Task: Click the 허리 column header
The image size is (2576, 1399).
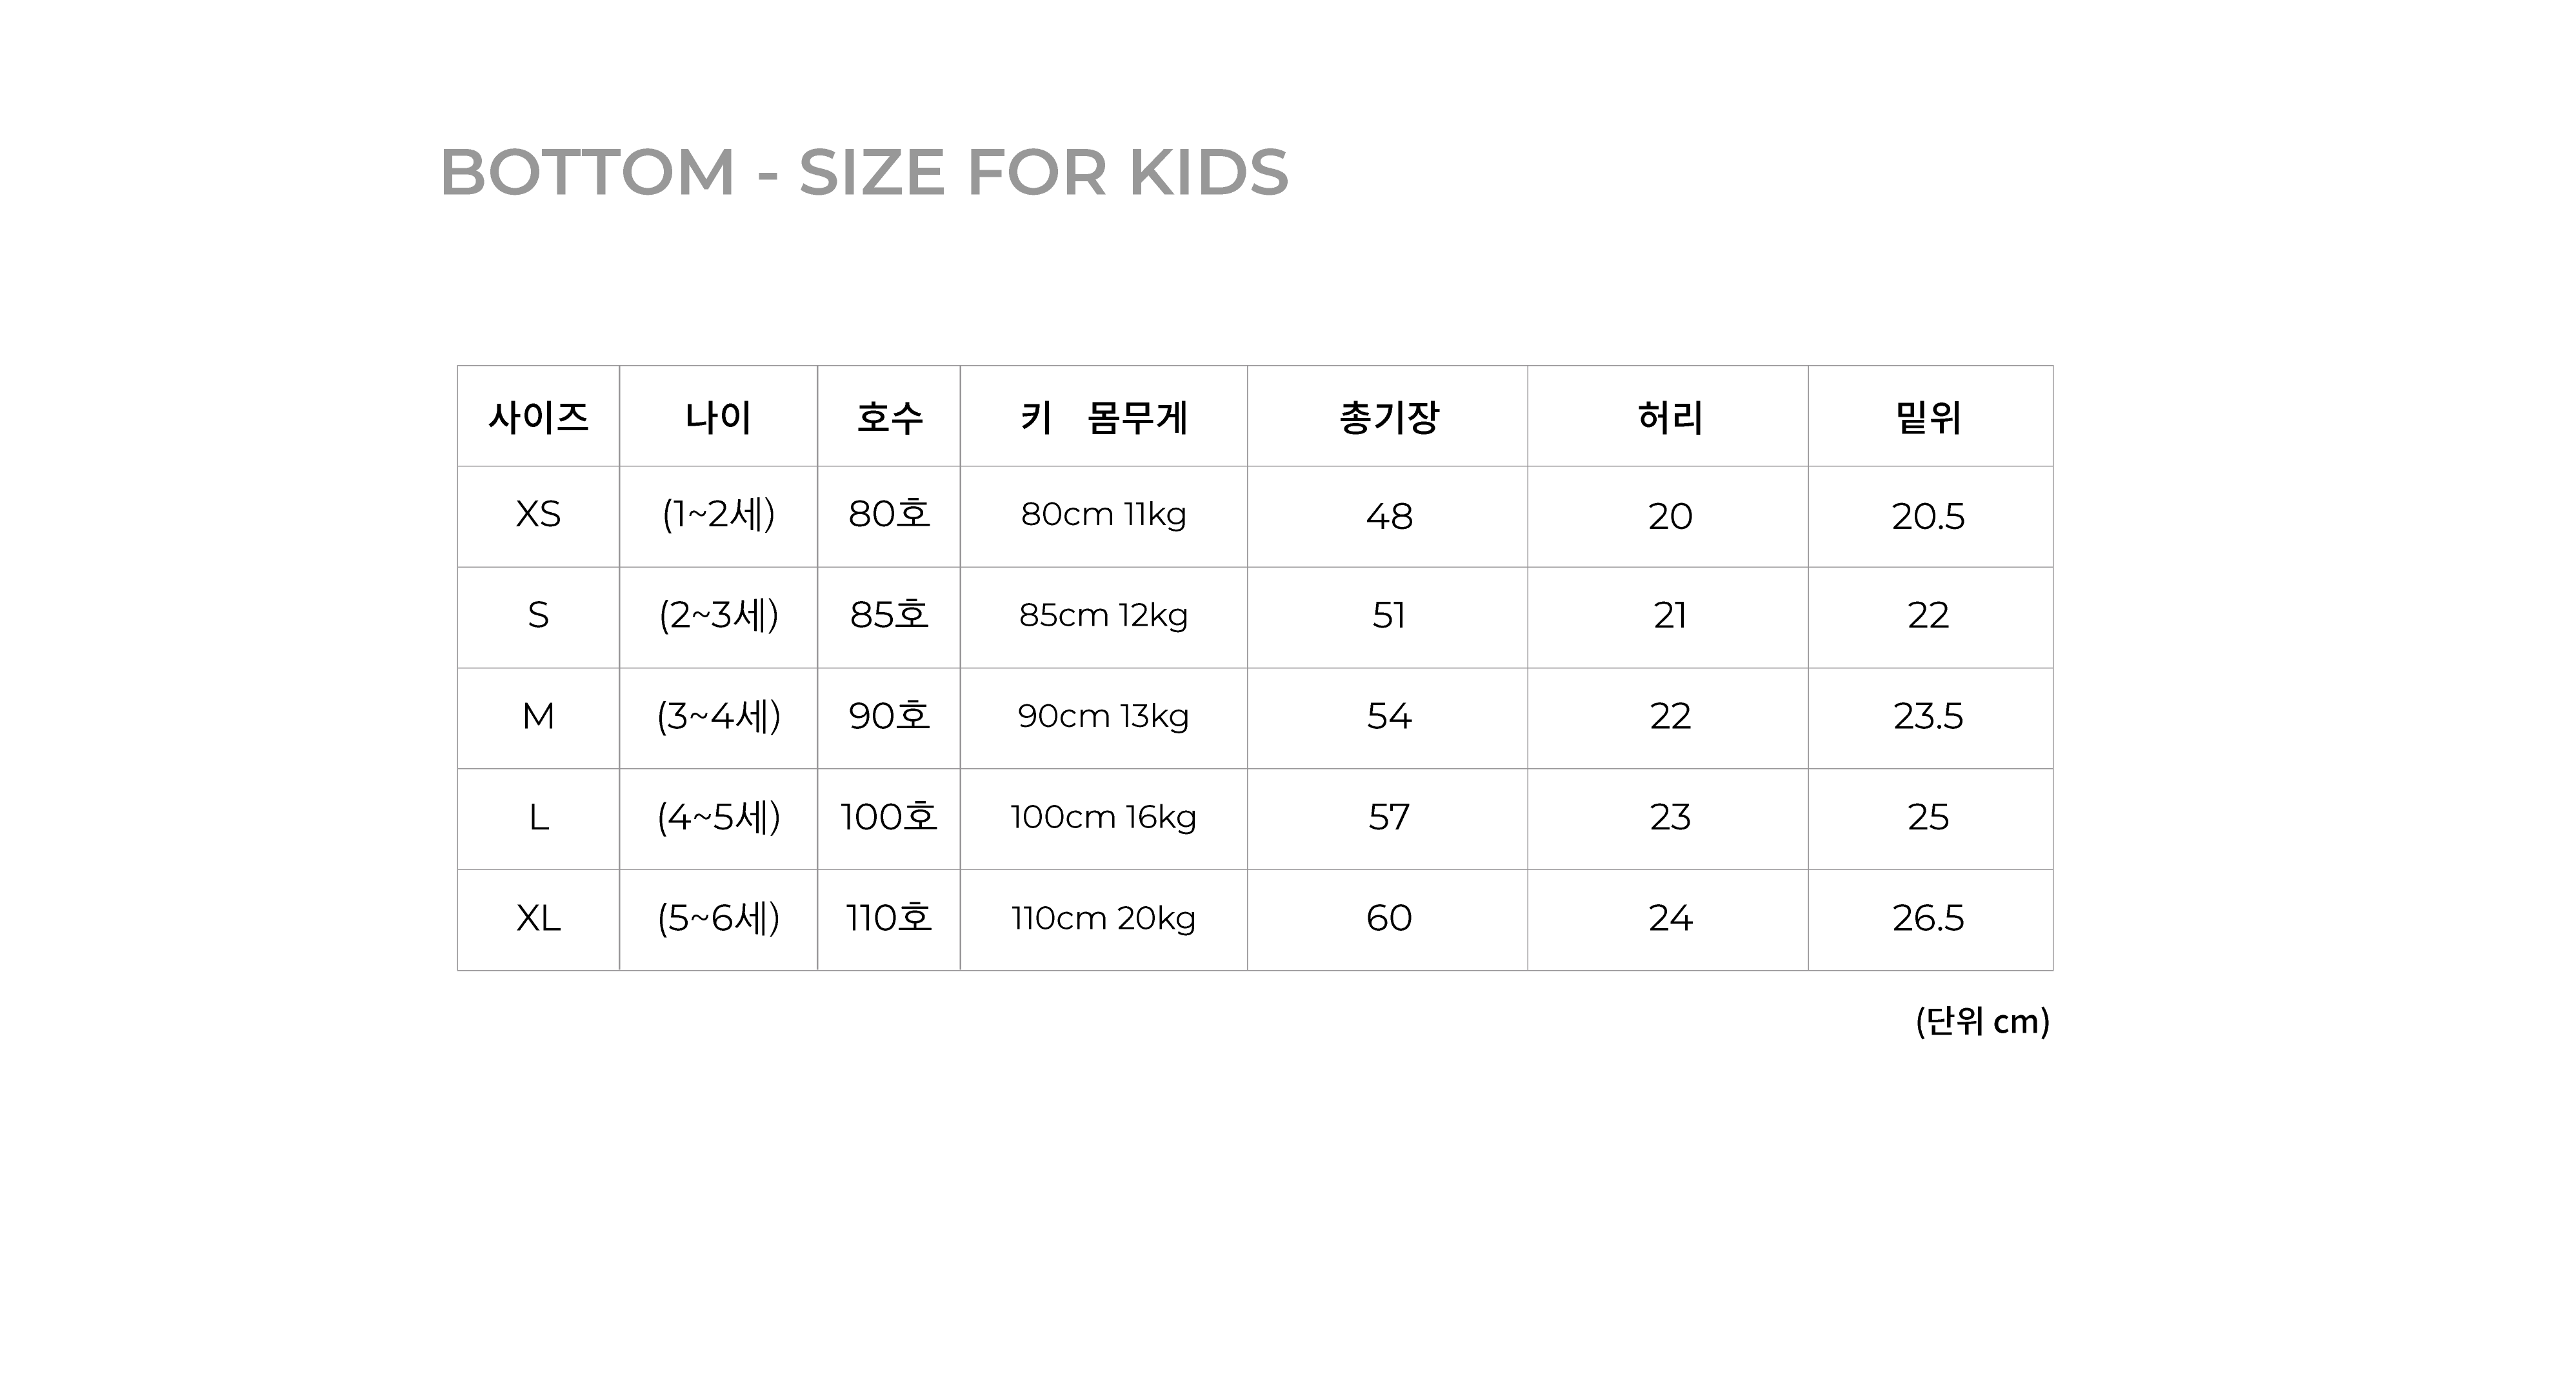Action: tap(1669, 417)
